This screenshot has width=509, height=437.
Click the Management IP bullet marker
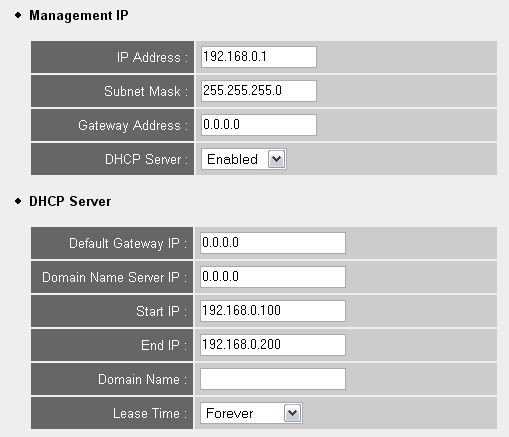18,15
